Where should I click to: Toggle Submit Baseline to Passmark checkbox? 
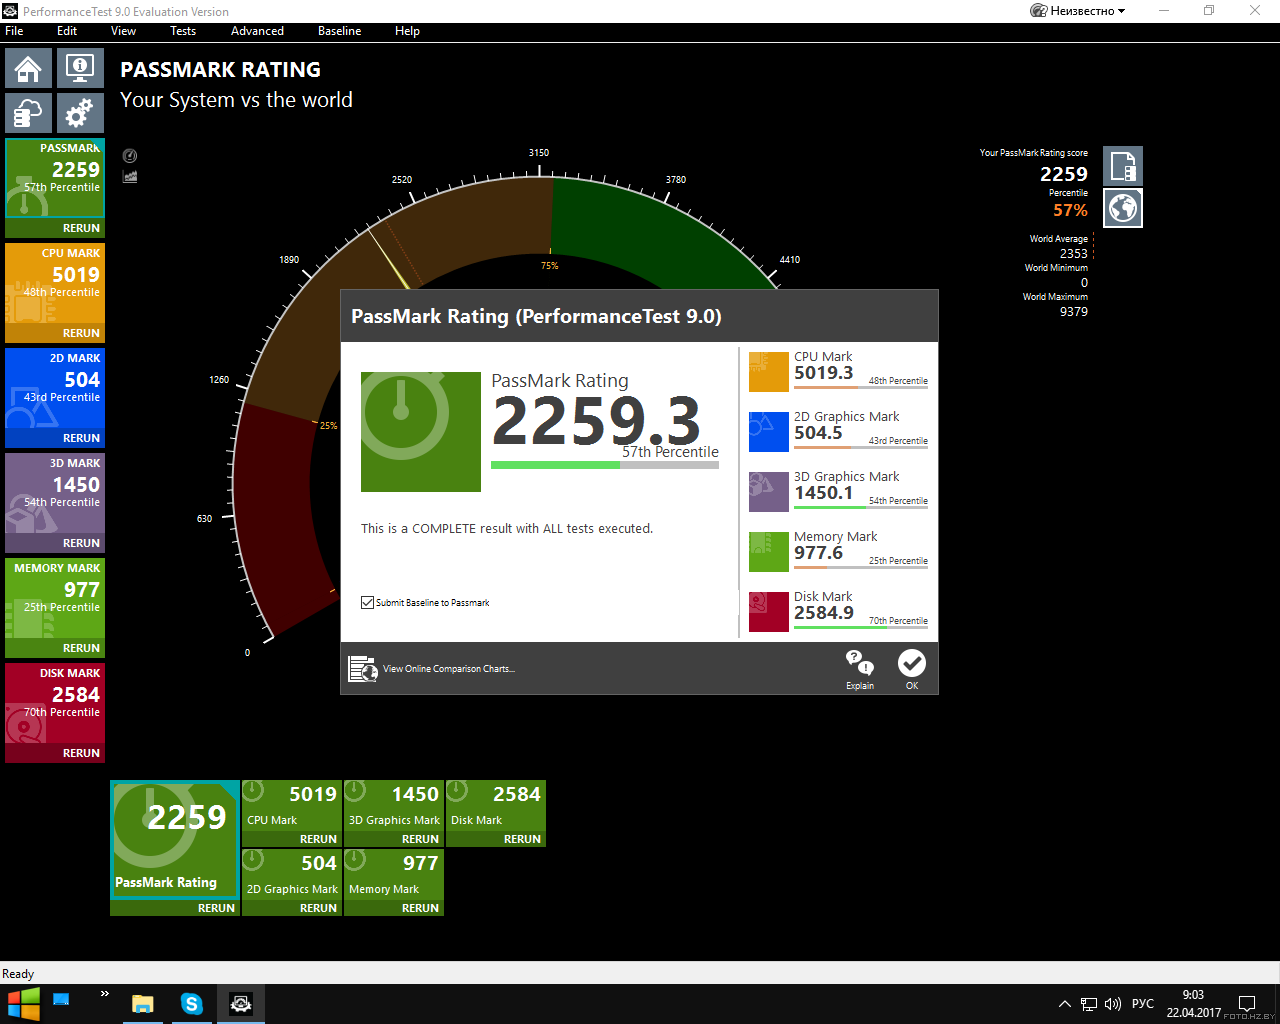367,602
